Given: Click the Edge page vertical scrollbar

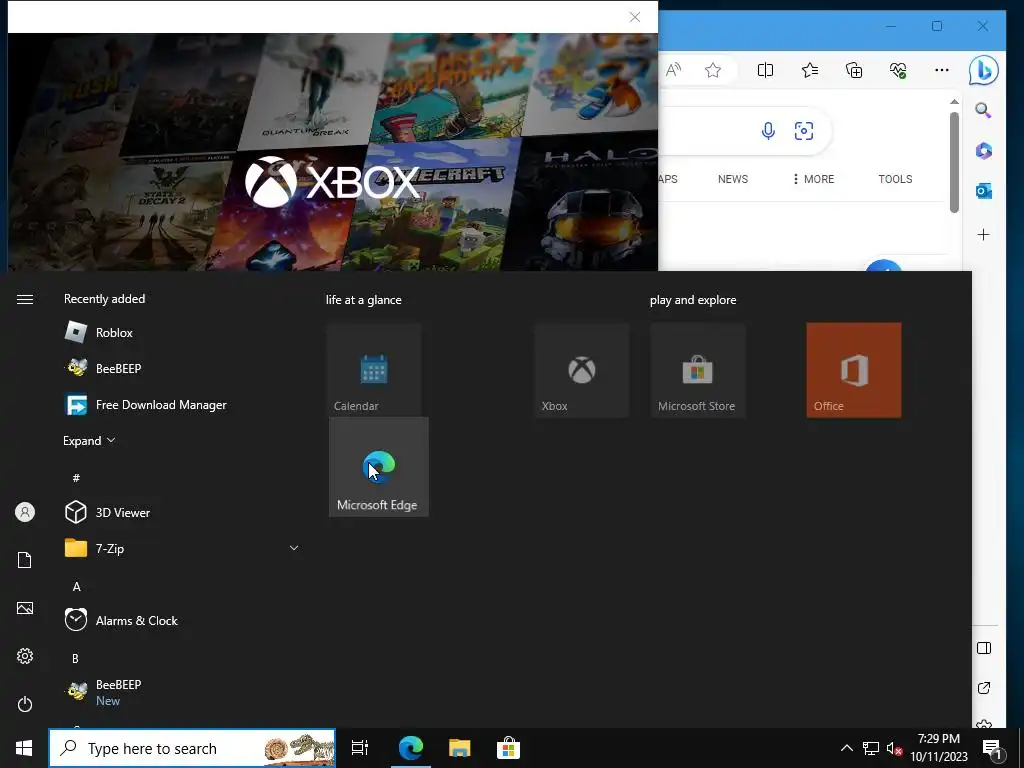Looking at the screenshot, I should (x=954, y=162).
